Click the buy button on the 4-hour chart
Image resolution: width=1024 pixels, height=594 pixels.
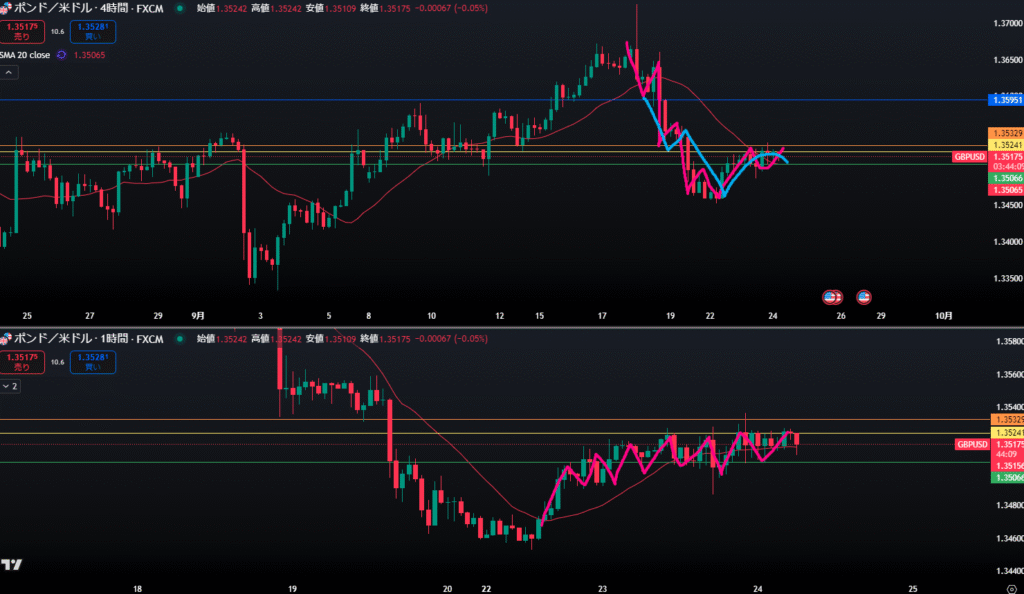pos(92,32)
